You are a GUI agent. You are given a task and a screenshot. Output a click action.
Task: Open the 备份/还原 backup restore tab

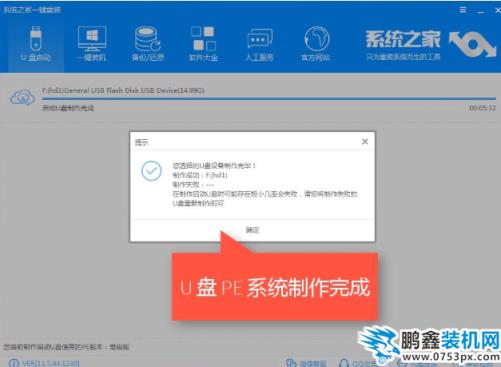[x=148, y=44]
